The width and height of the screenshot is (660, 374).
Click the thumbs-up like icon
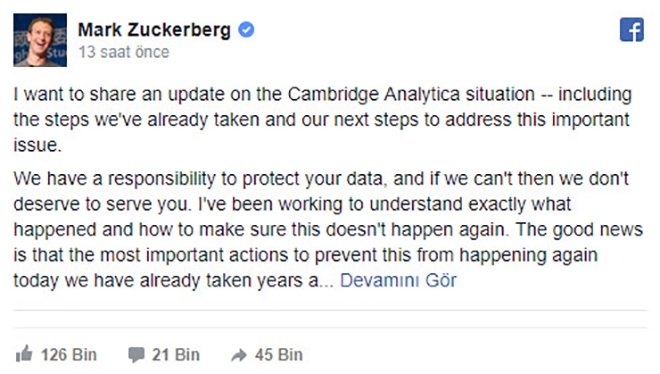pyautogui.click(x=24, y=354)
